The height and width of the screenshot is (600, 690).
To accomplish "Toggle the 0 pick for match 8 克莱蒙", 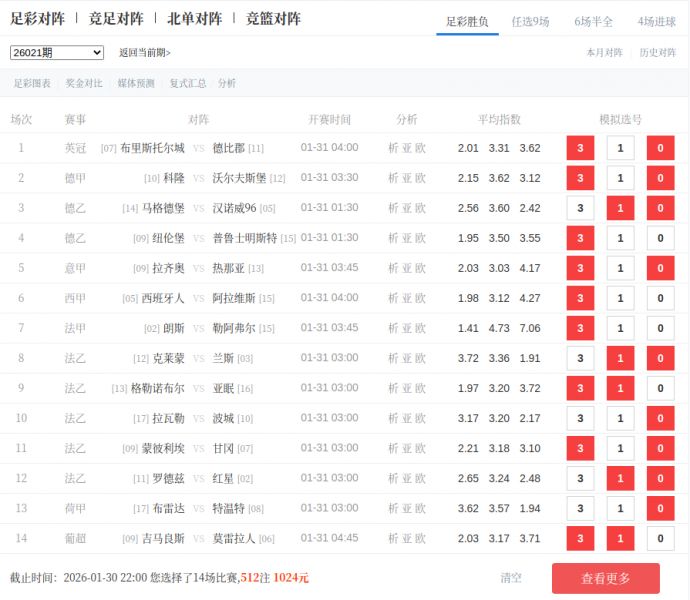I will 660,358.
